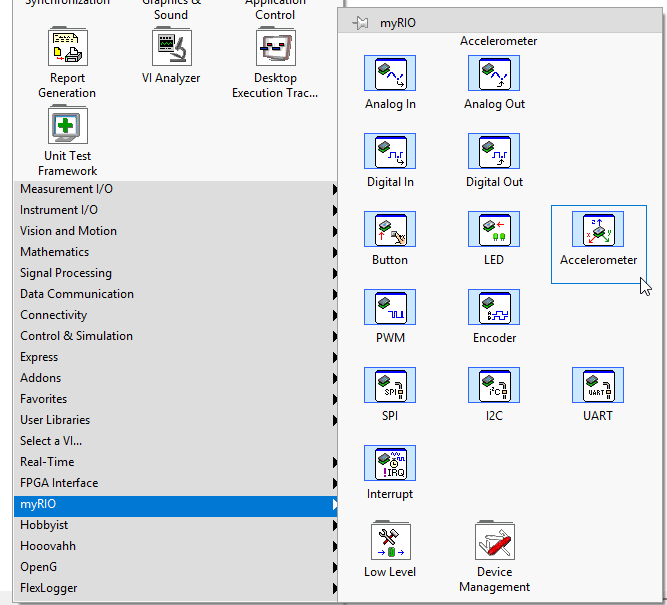Select the Analog In palette icon

(390, 73)
